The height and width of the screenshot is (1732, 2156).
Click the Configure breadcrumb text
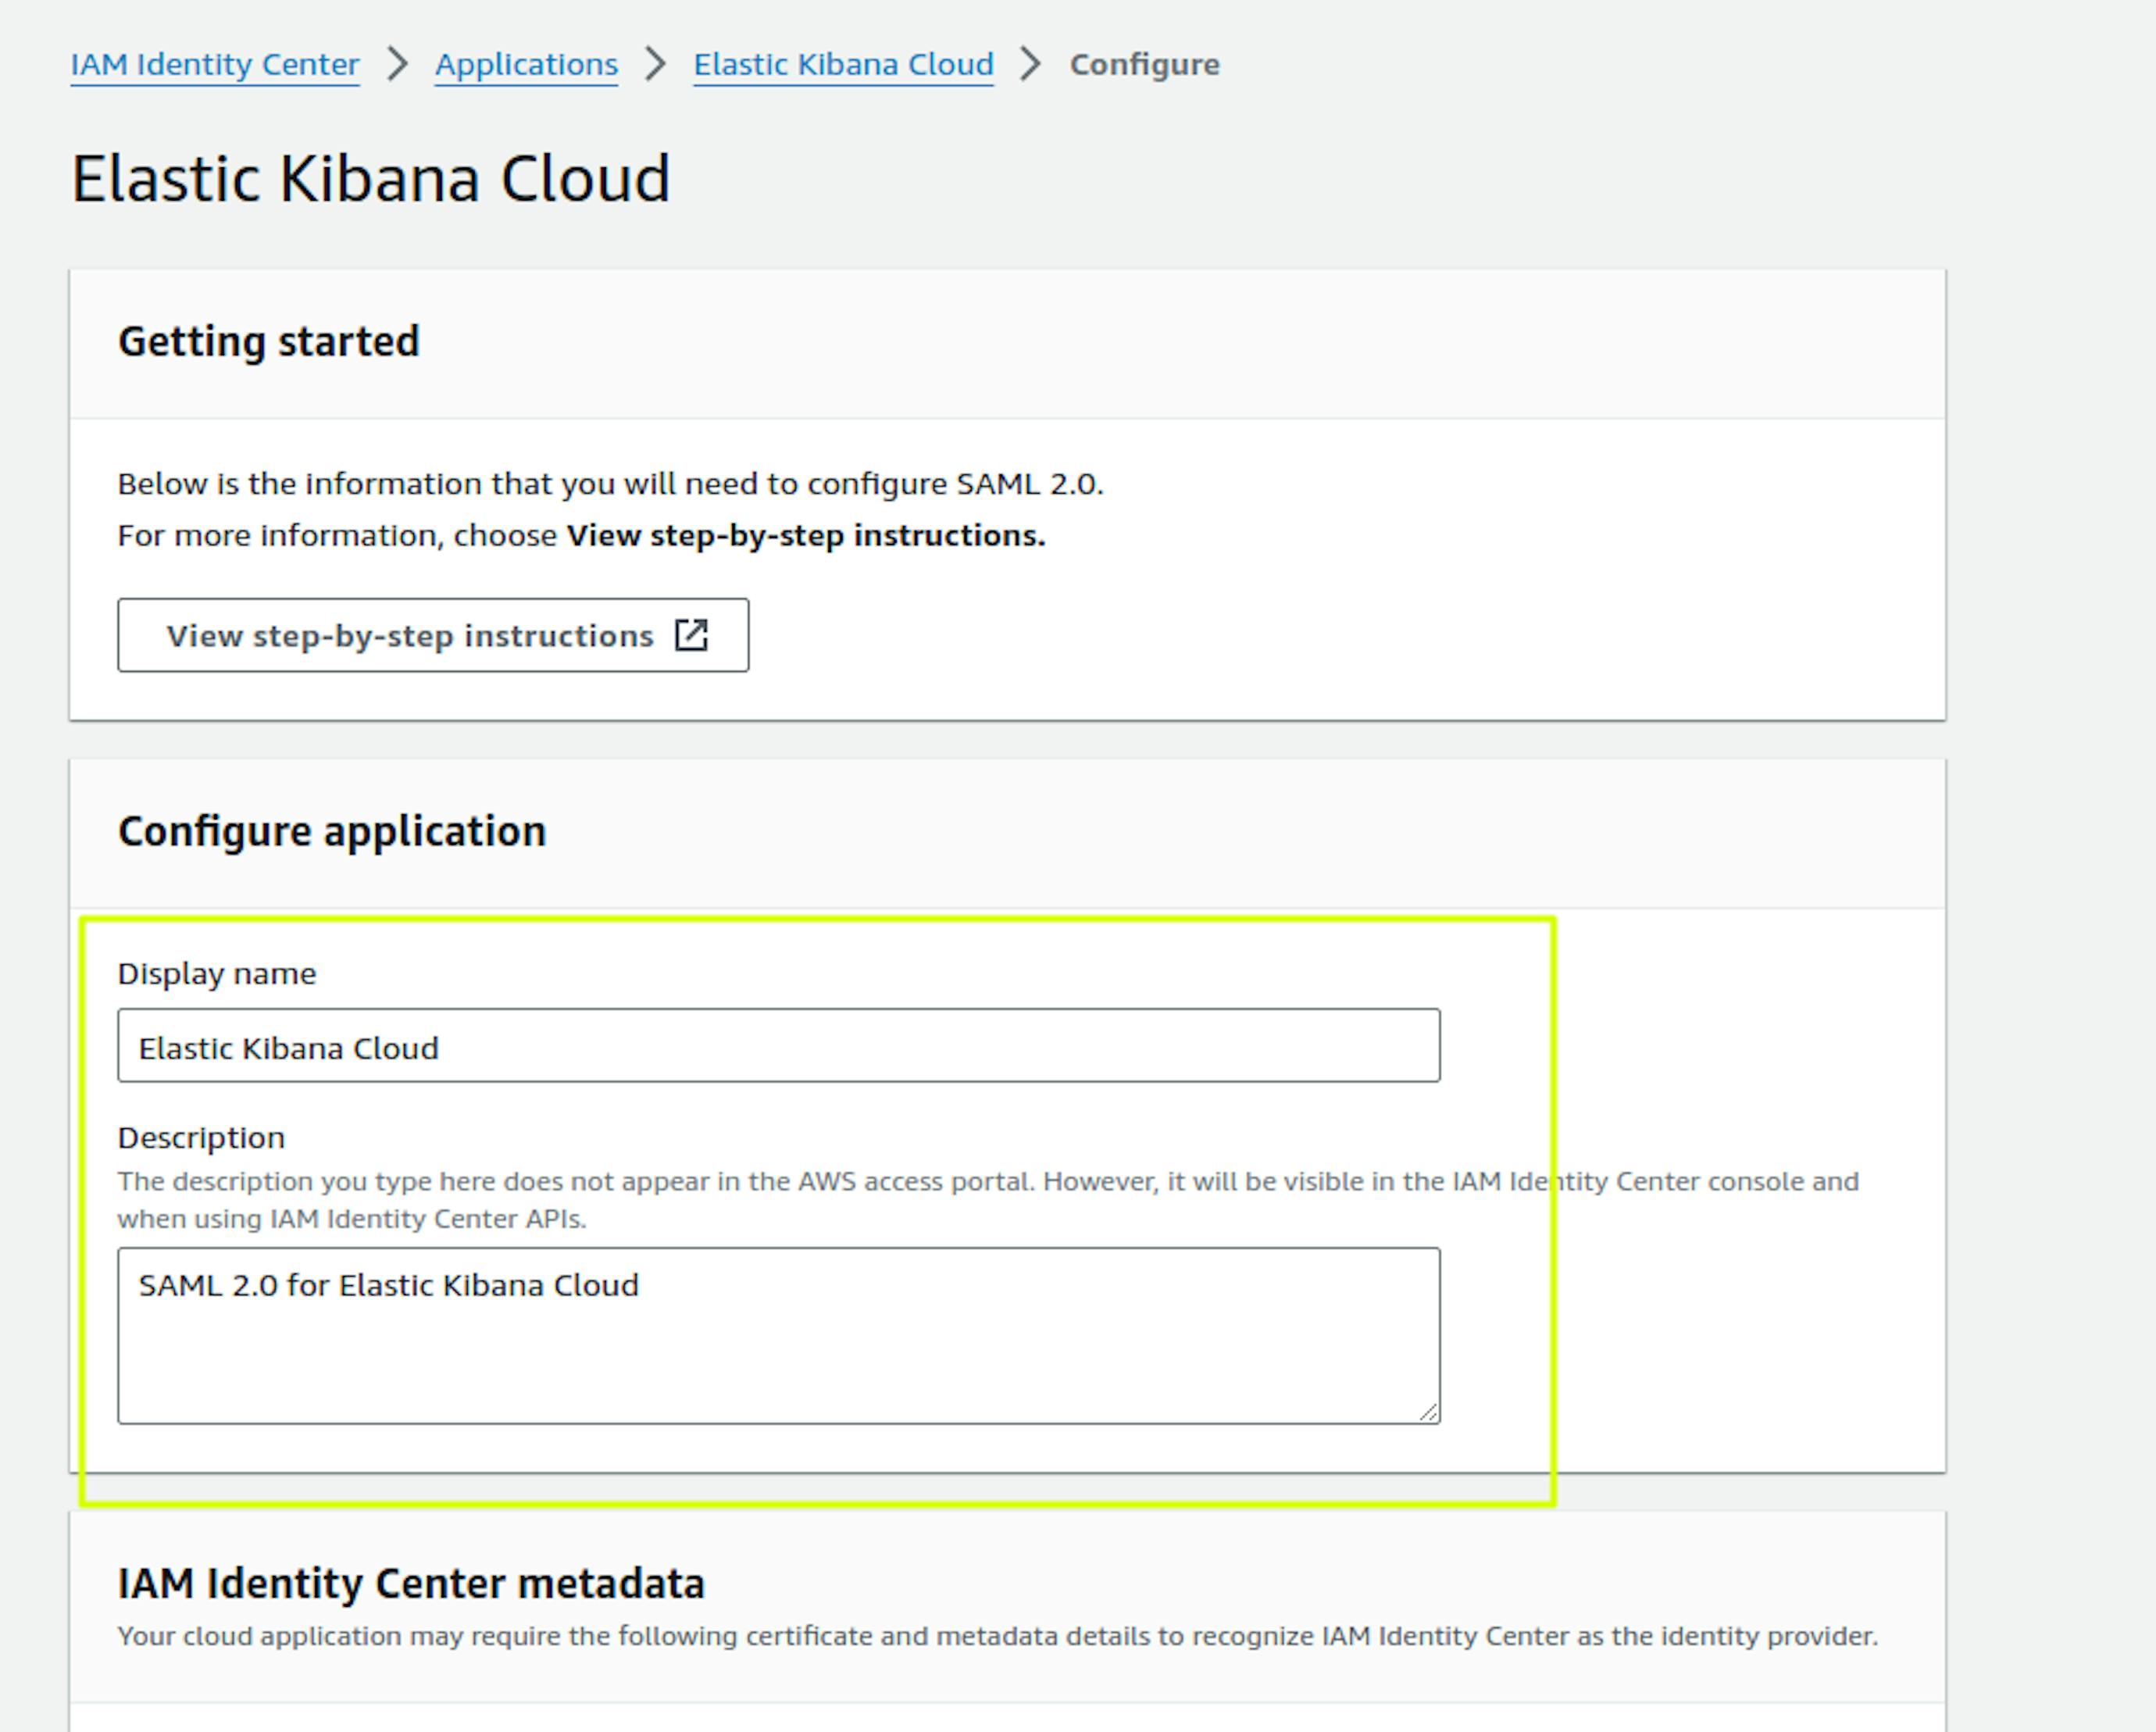1144,64
